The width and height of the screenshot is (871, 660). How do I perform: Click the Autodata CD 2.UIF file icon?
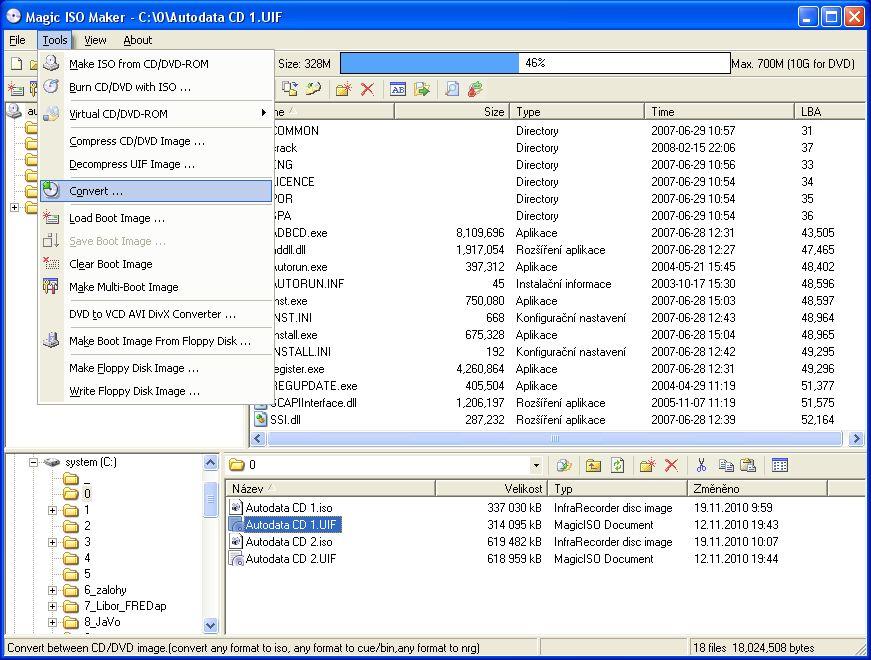point(237,559)
